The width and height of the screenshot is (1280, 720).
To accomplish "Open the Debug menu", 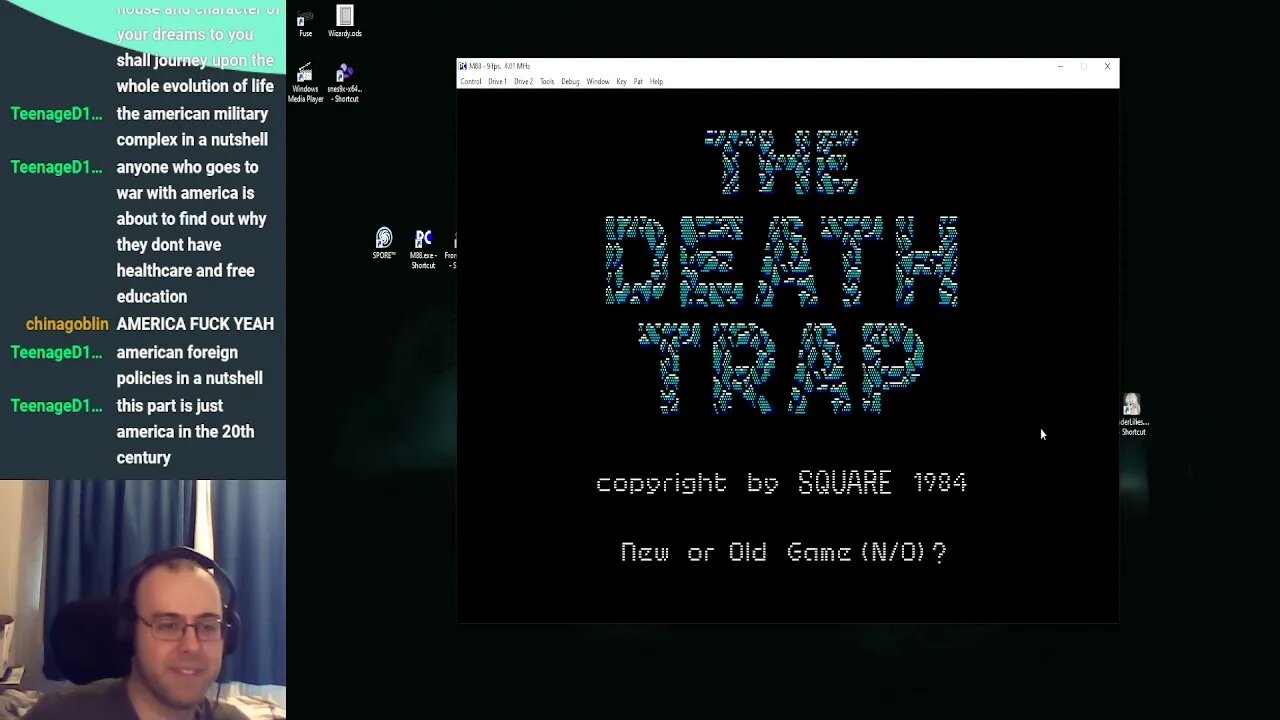I will pos(570,82).
